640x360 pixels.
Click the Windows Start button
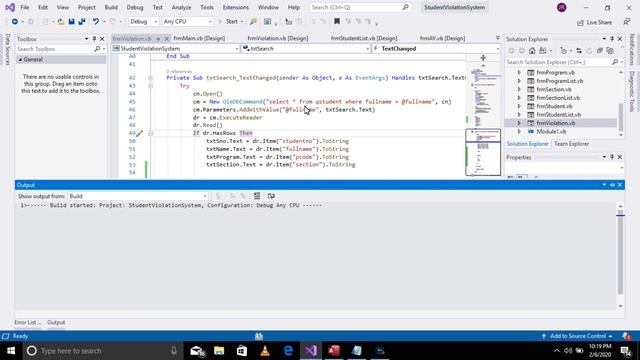click(11, 351)
